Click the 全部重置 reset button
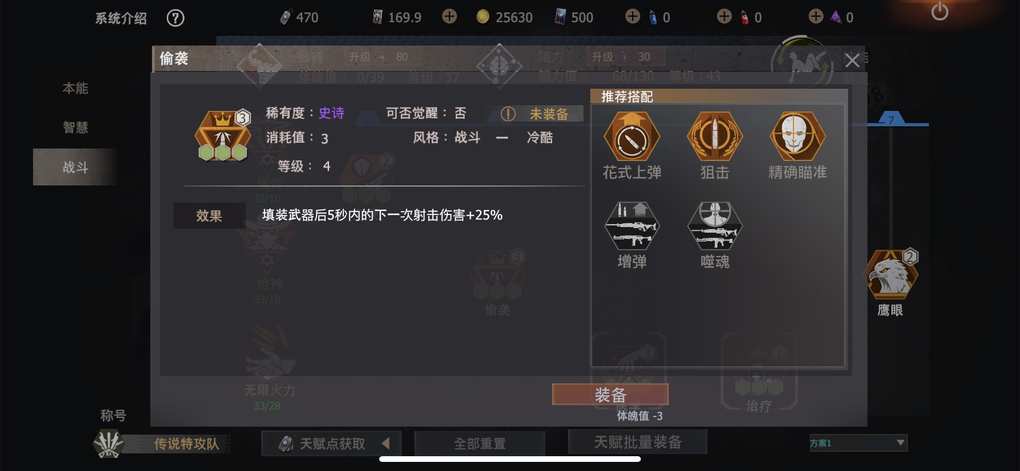 (x=479, y=444)
